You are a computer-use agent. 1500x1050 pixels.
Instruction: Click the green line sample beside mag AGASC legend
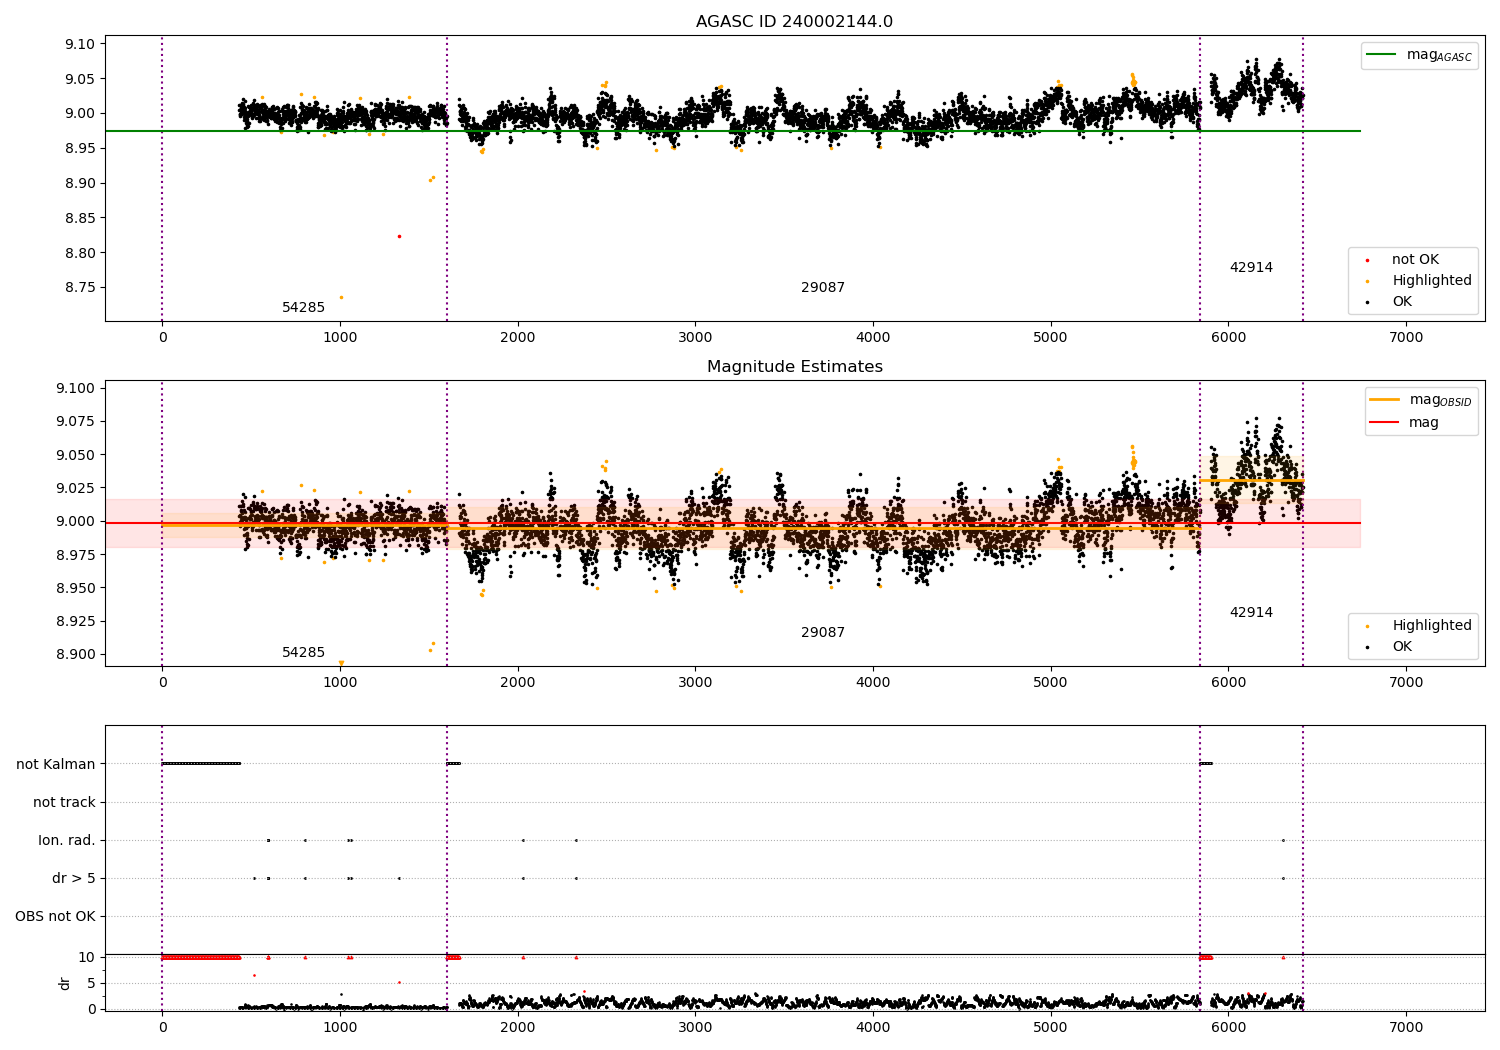pyautogui.click(x=1381, y=55)
